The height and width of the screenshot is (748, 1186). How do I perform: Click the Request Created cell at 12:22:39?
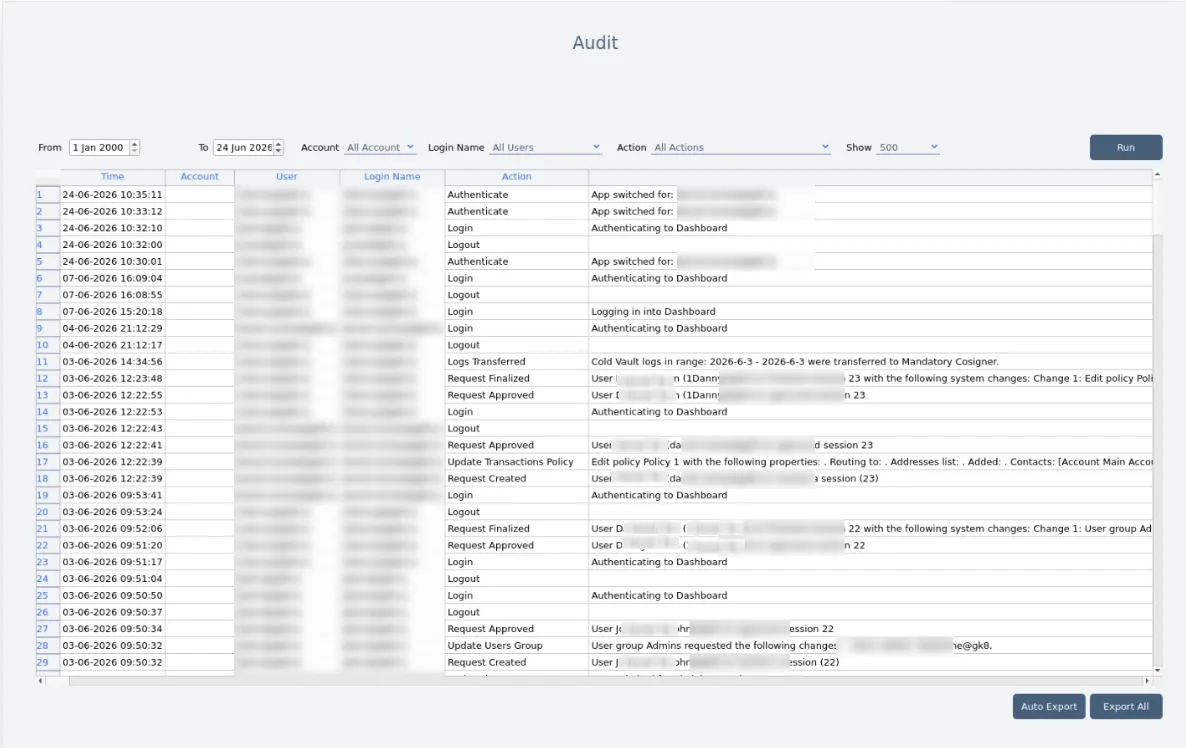(517, 479)
